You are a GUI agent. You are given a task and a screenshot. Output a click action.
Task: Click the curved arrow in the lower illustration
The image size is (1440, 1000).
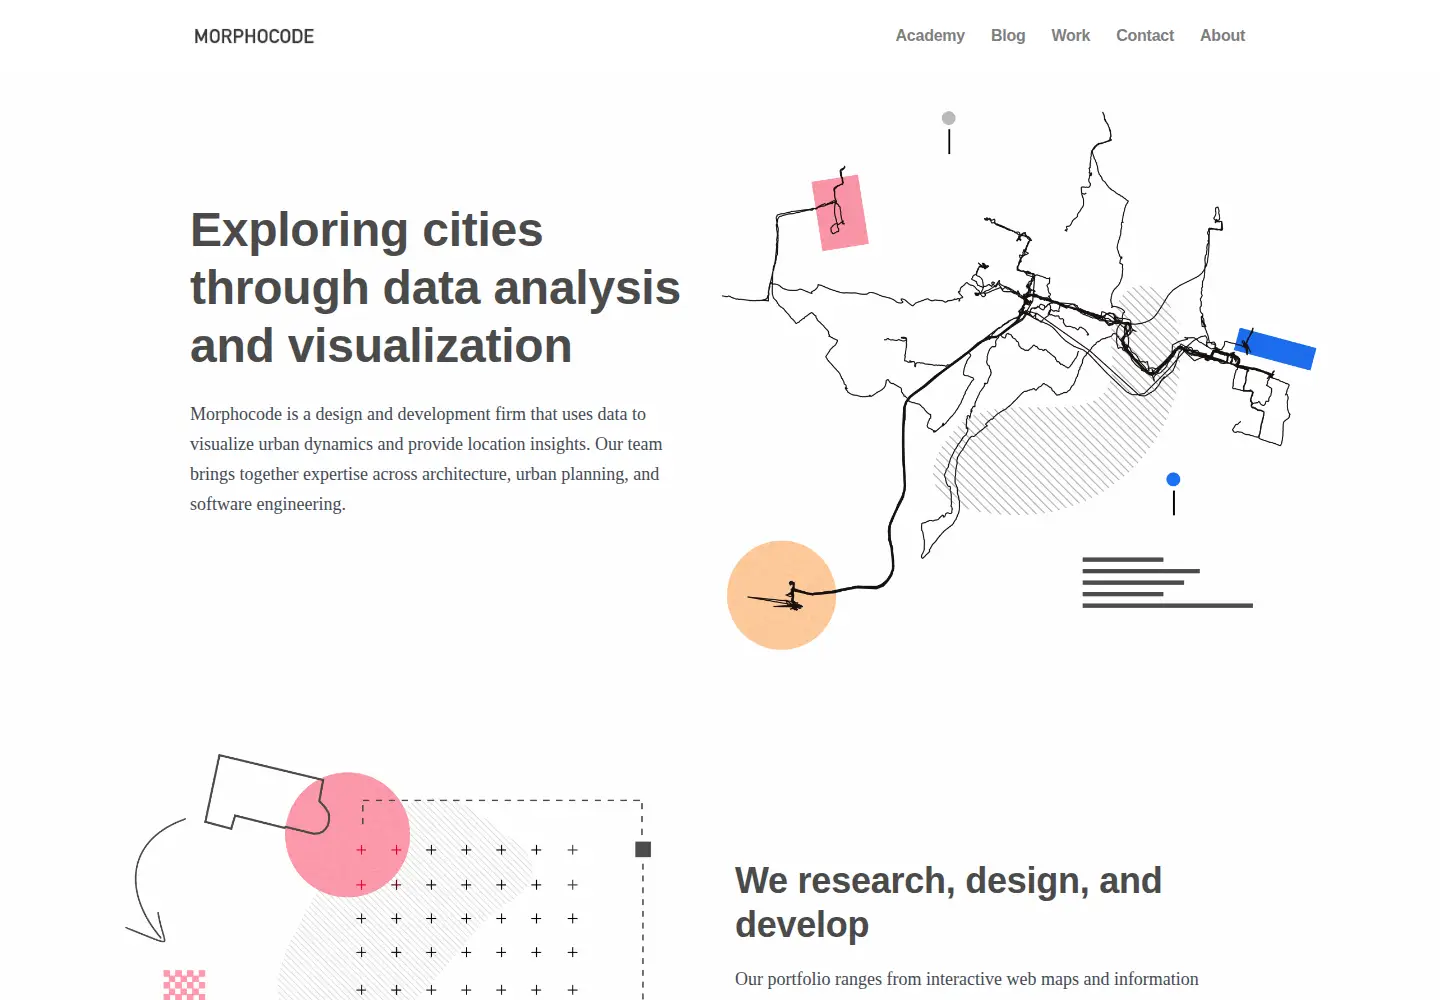pyautogui.click(x=155, y=880)
